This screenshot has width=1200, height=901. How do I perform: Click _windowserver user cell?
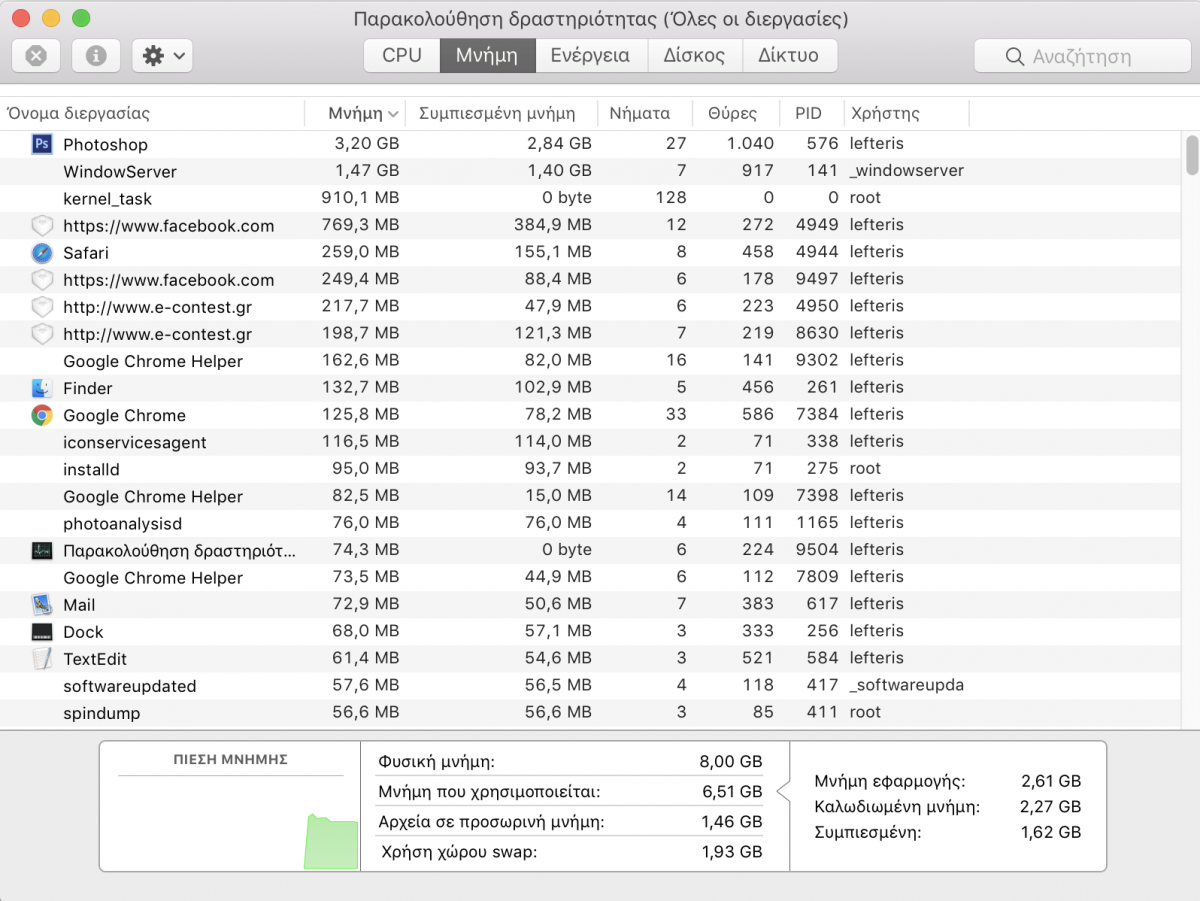tap(907, 171)
